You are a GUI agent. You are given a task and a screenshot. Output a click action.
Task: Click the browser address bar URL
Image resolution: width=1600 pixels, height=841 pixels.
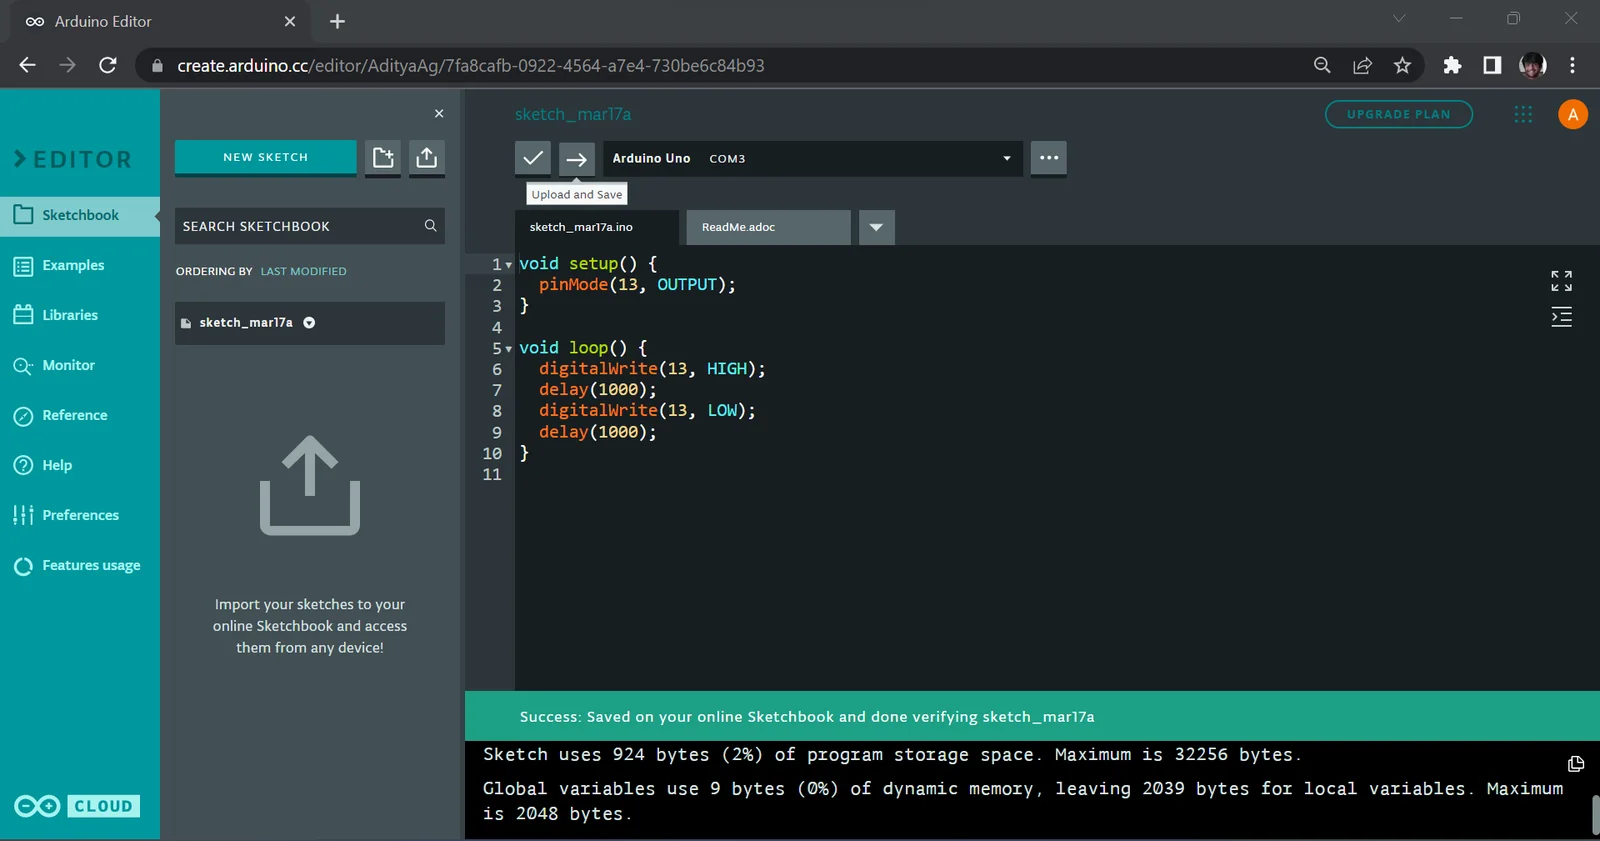pos(471,65)
